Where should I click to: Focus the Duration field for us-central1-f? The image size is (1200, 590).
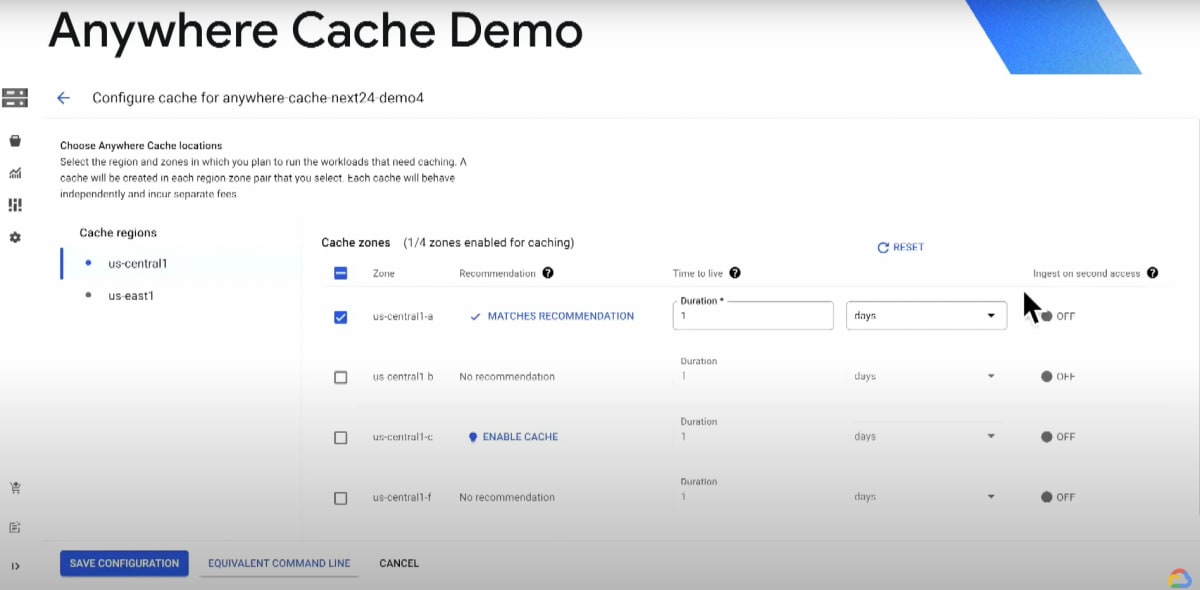753,496
